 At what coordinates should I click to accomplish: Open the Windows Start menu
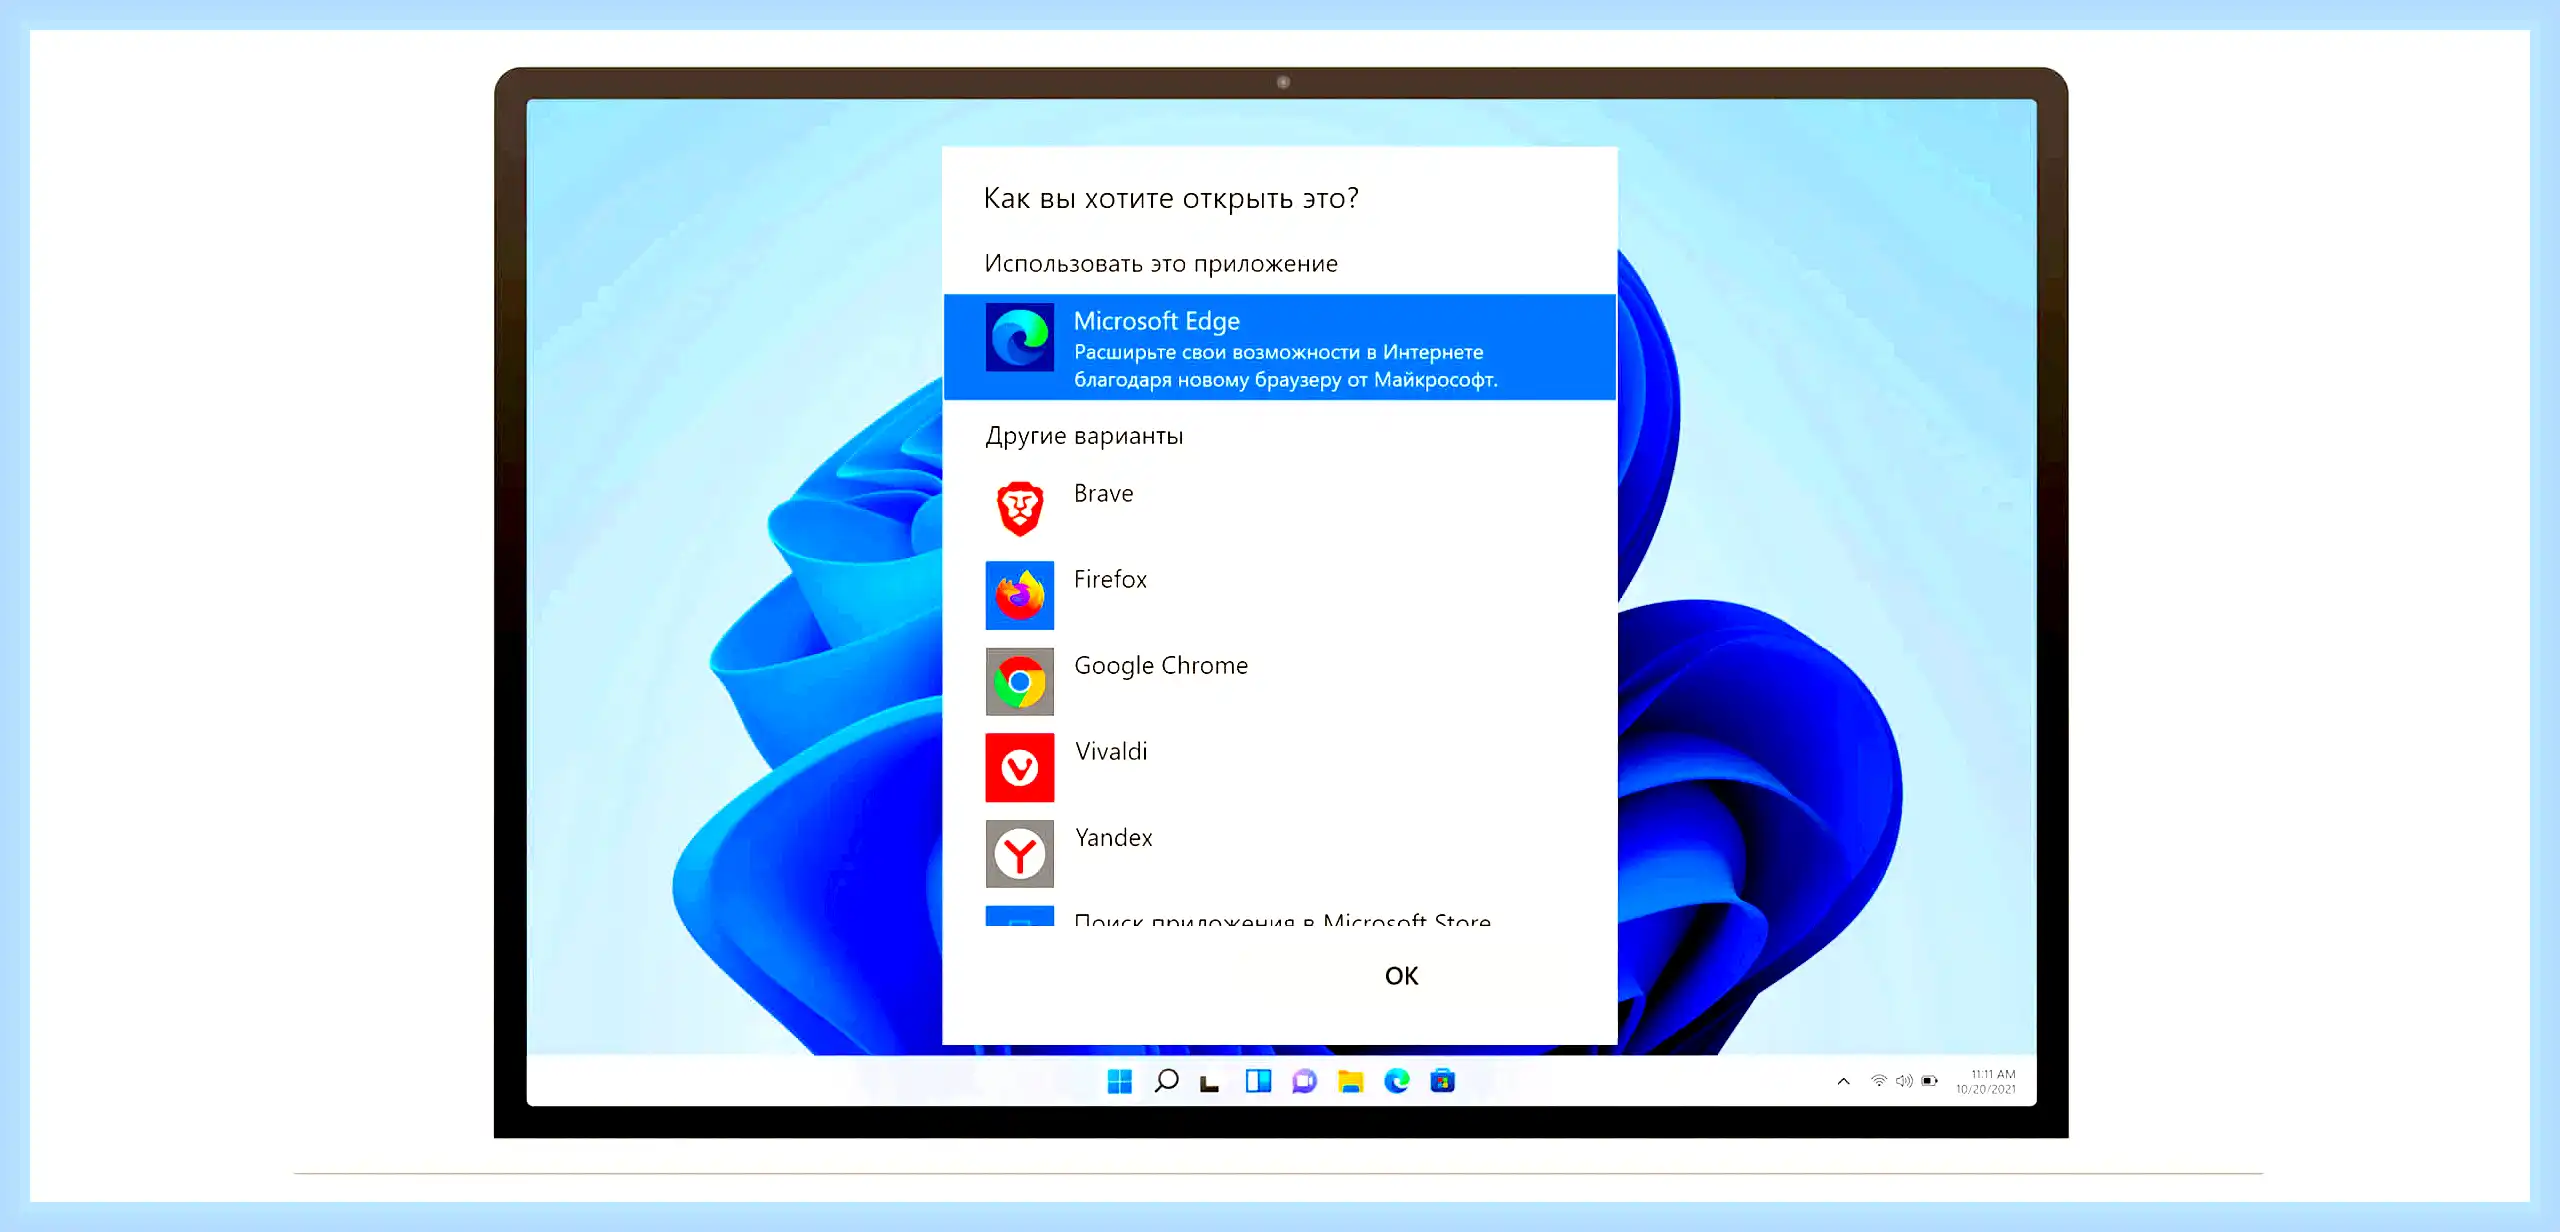1119,1081
